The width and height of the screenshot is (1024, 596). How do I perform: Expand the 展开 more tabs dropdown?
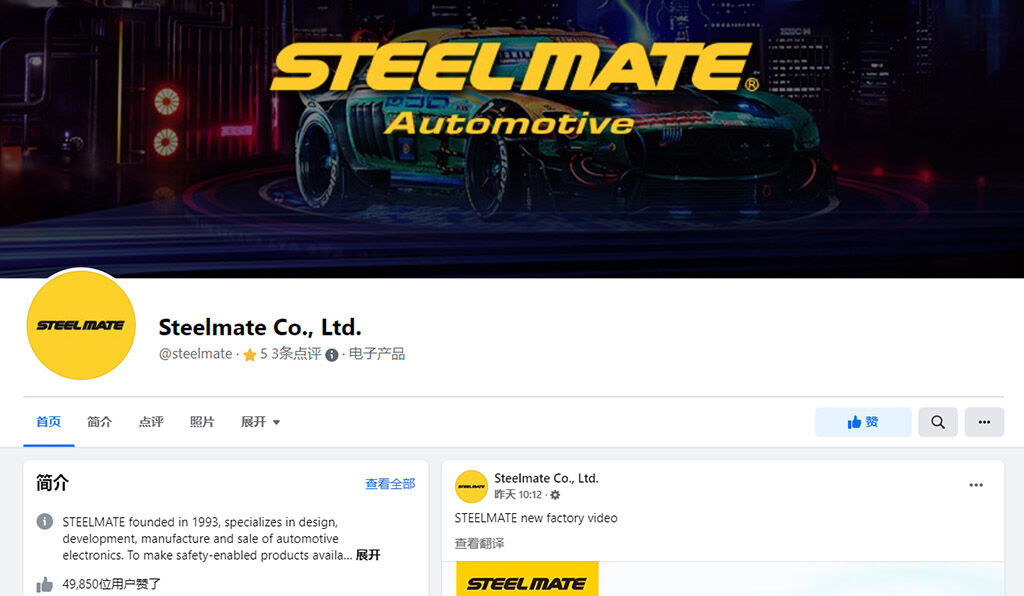[260, 422]
